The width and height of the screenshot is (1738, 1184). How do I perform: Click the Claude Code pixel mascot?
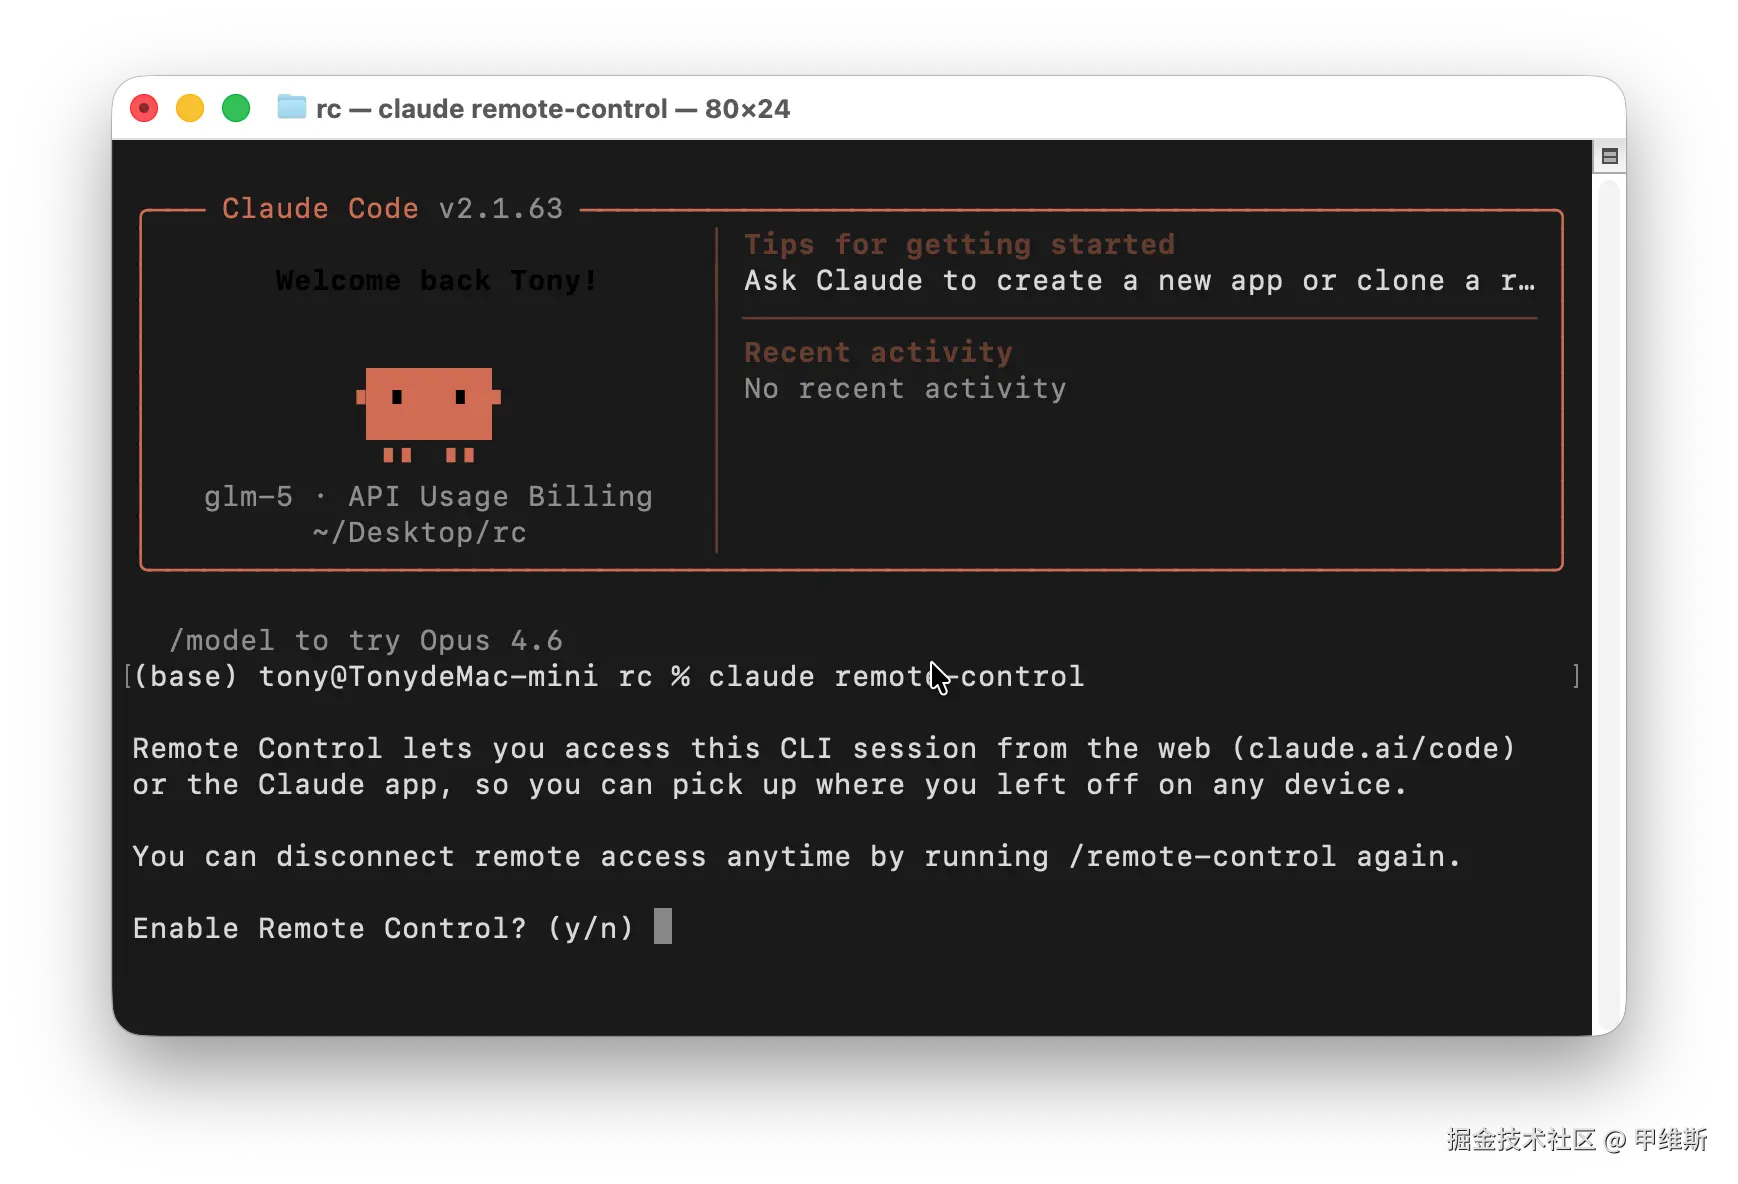point(429,414)
